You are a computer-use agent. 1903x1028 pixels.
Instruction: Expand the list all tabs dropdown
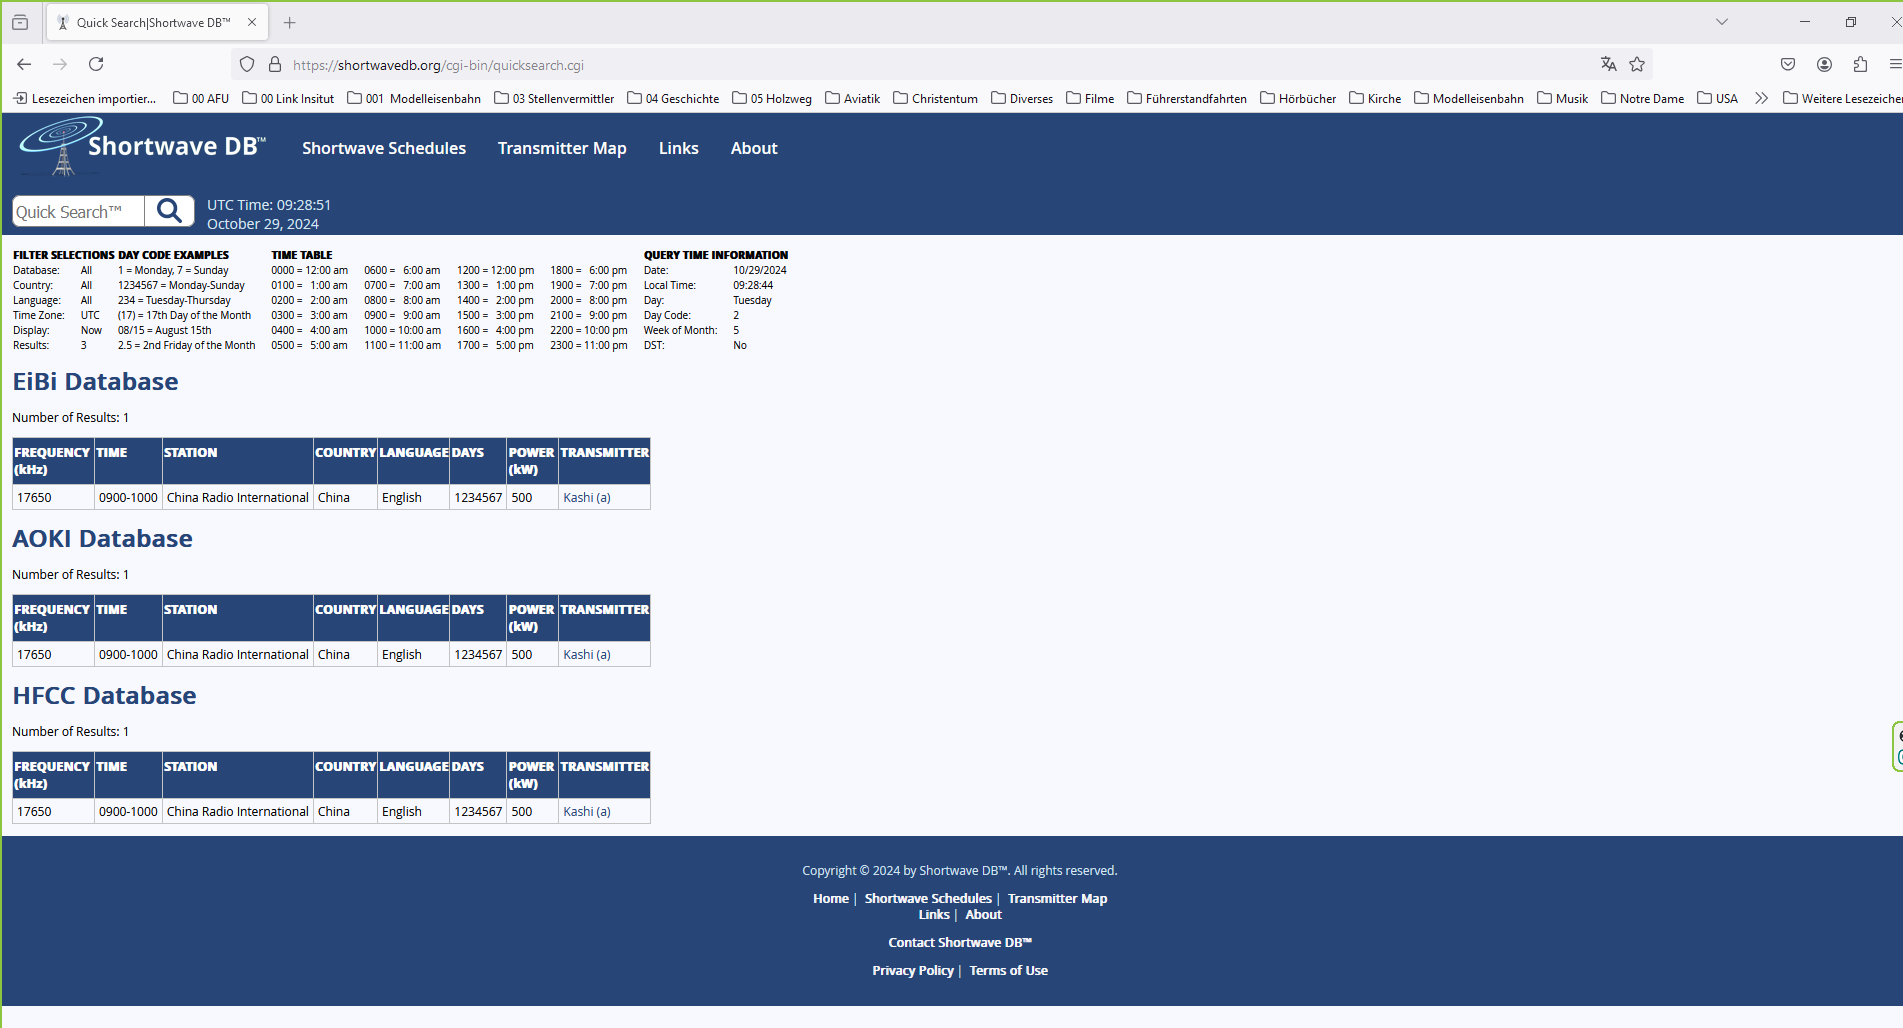click(x=1721, y=22)
